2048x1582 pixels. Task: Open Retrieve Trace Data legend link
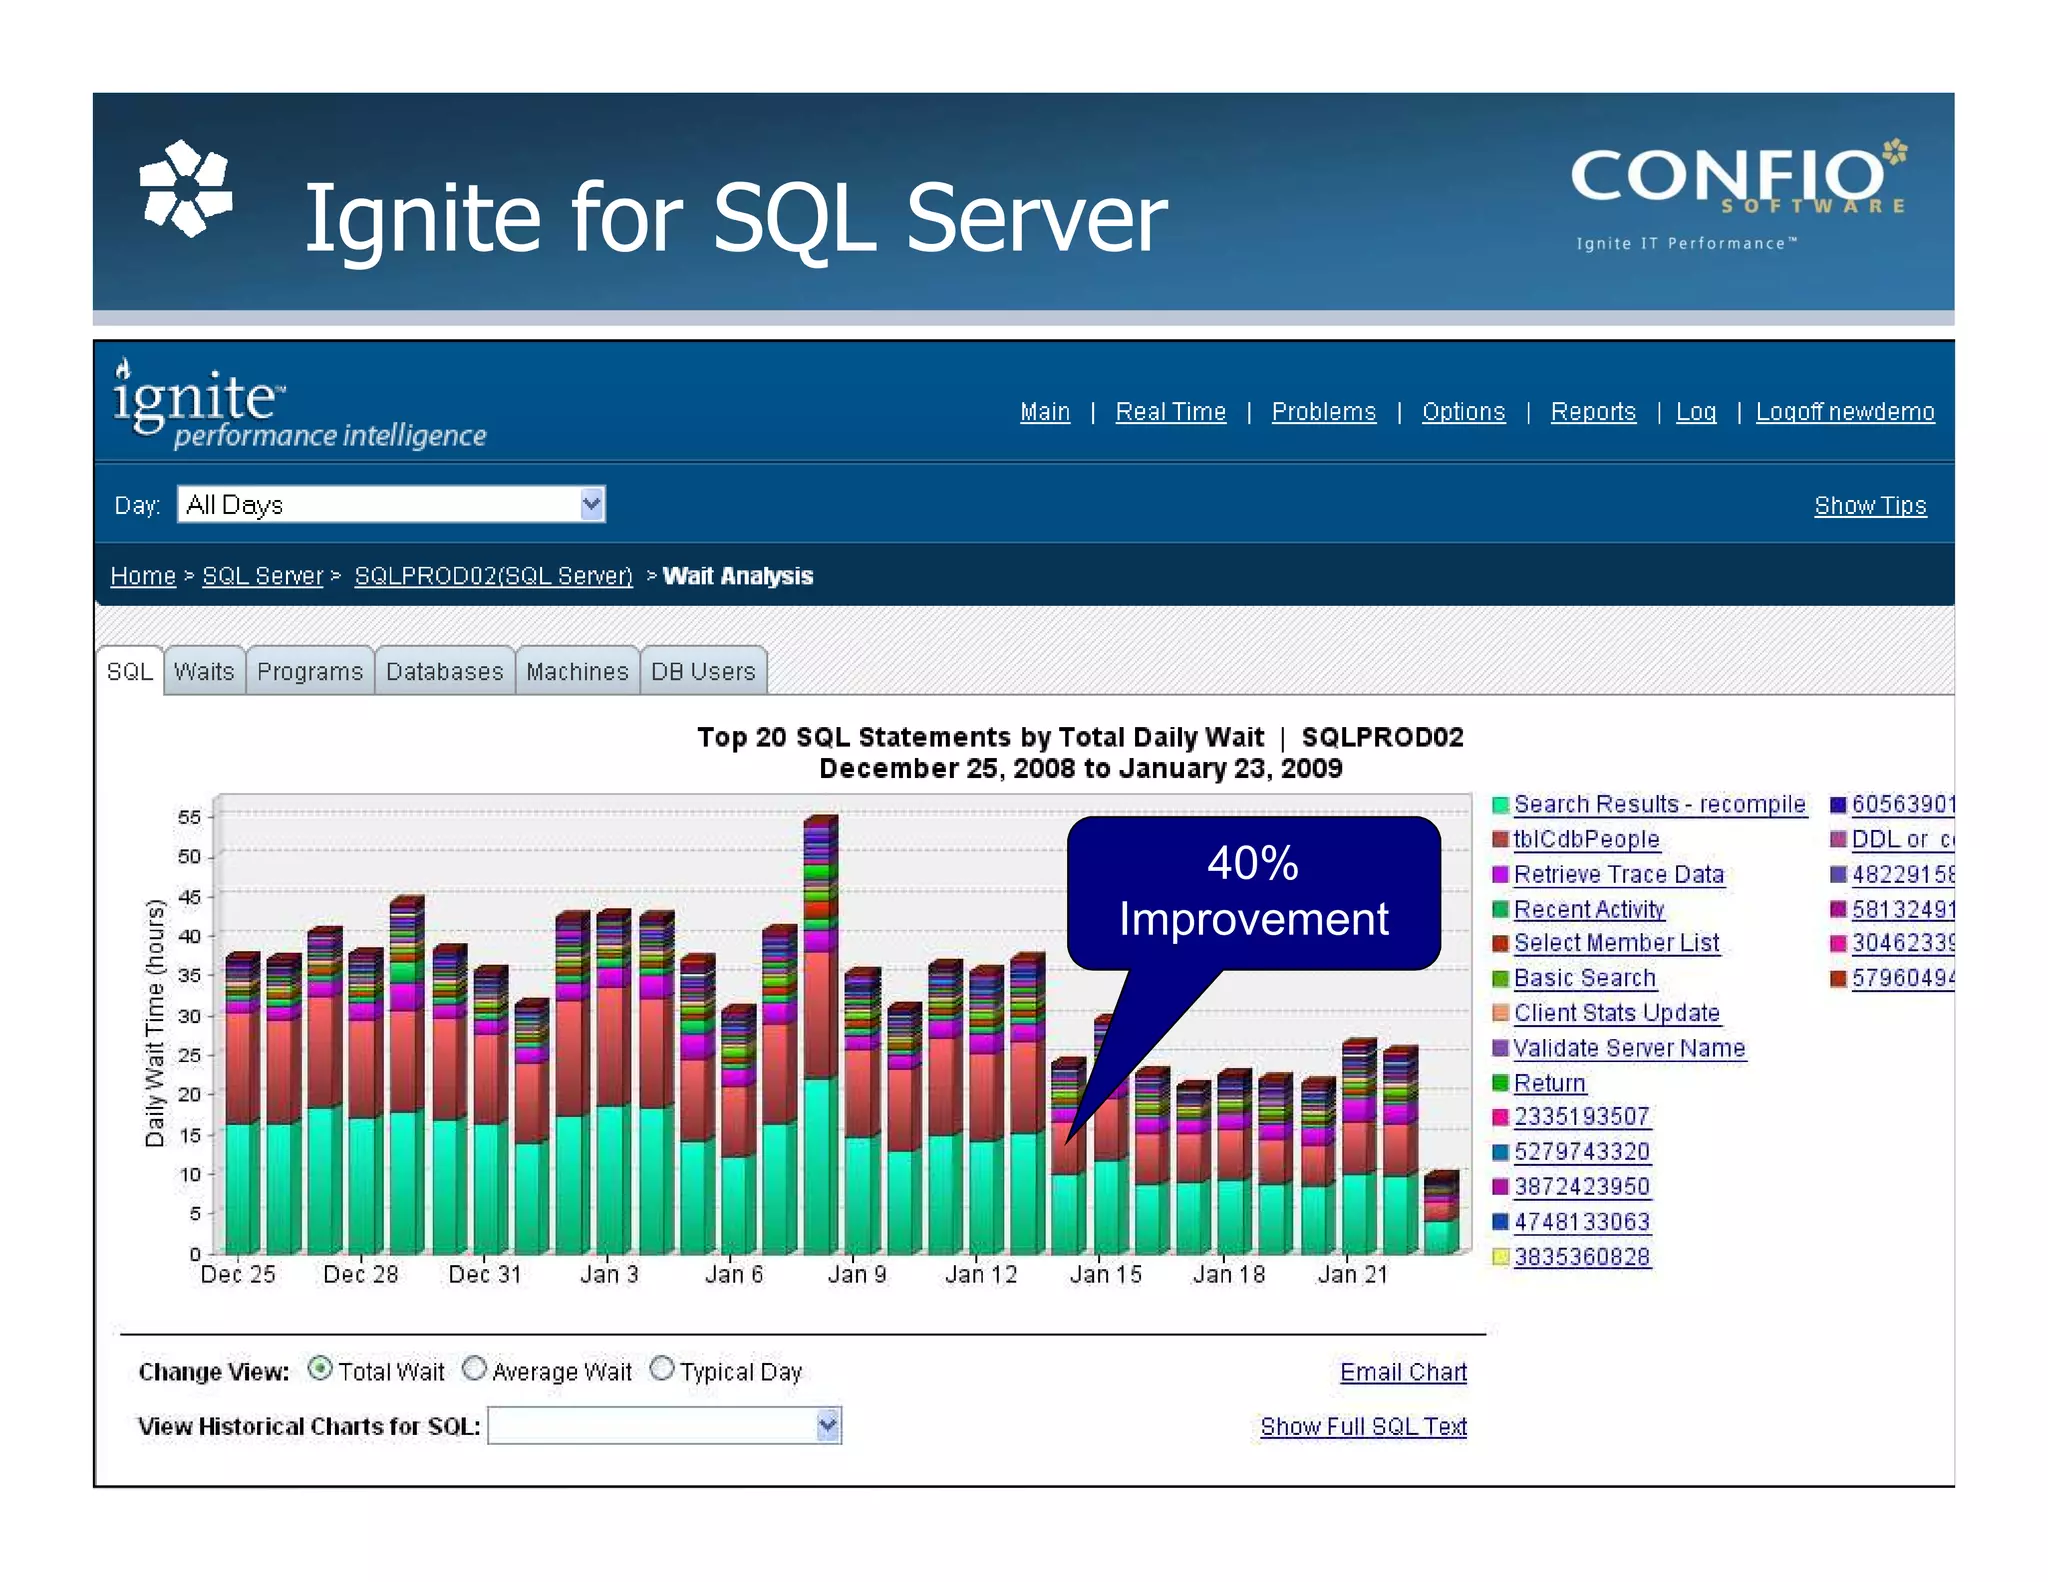point(1619,874)
